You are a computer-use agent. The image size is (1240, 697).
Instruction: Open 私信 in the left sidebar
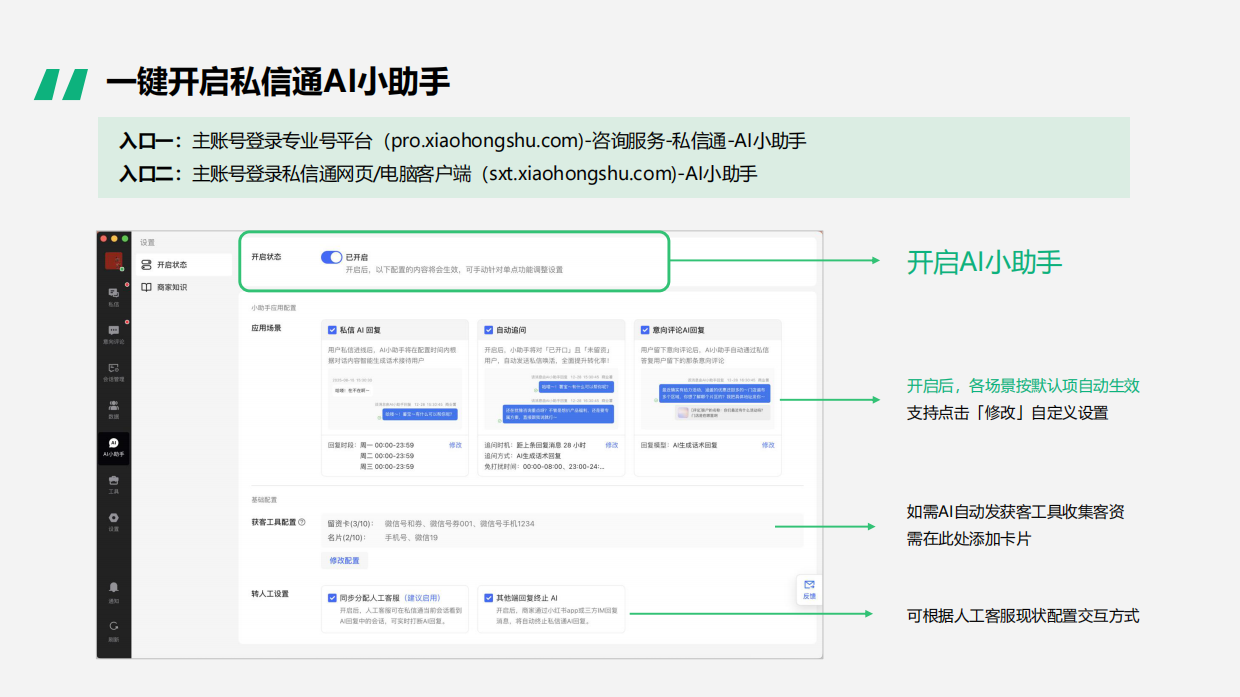(113, 296)
